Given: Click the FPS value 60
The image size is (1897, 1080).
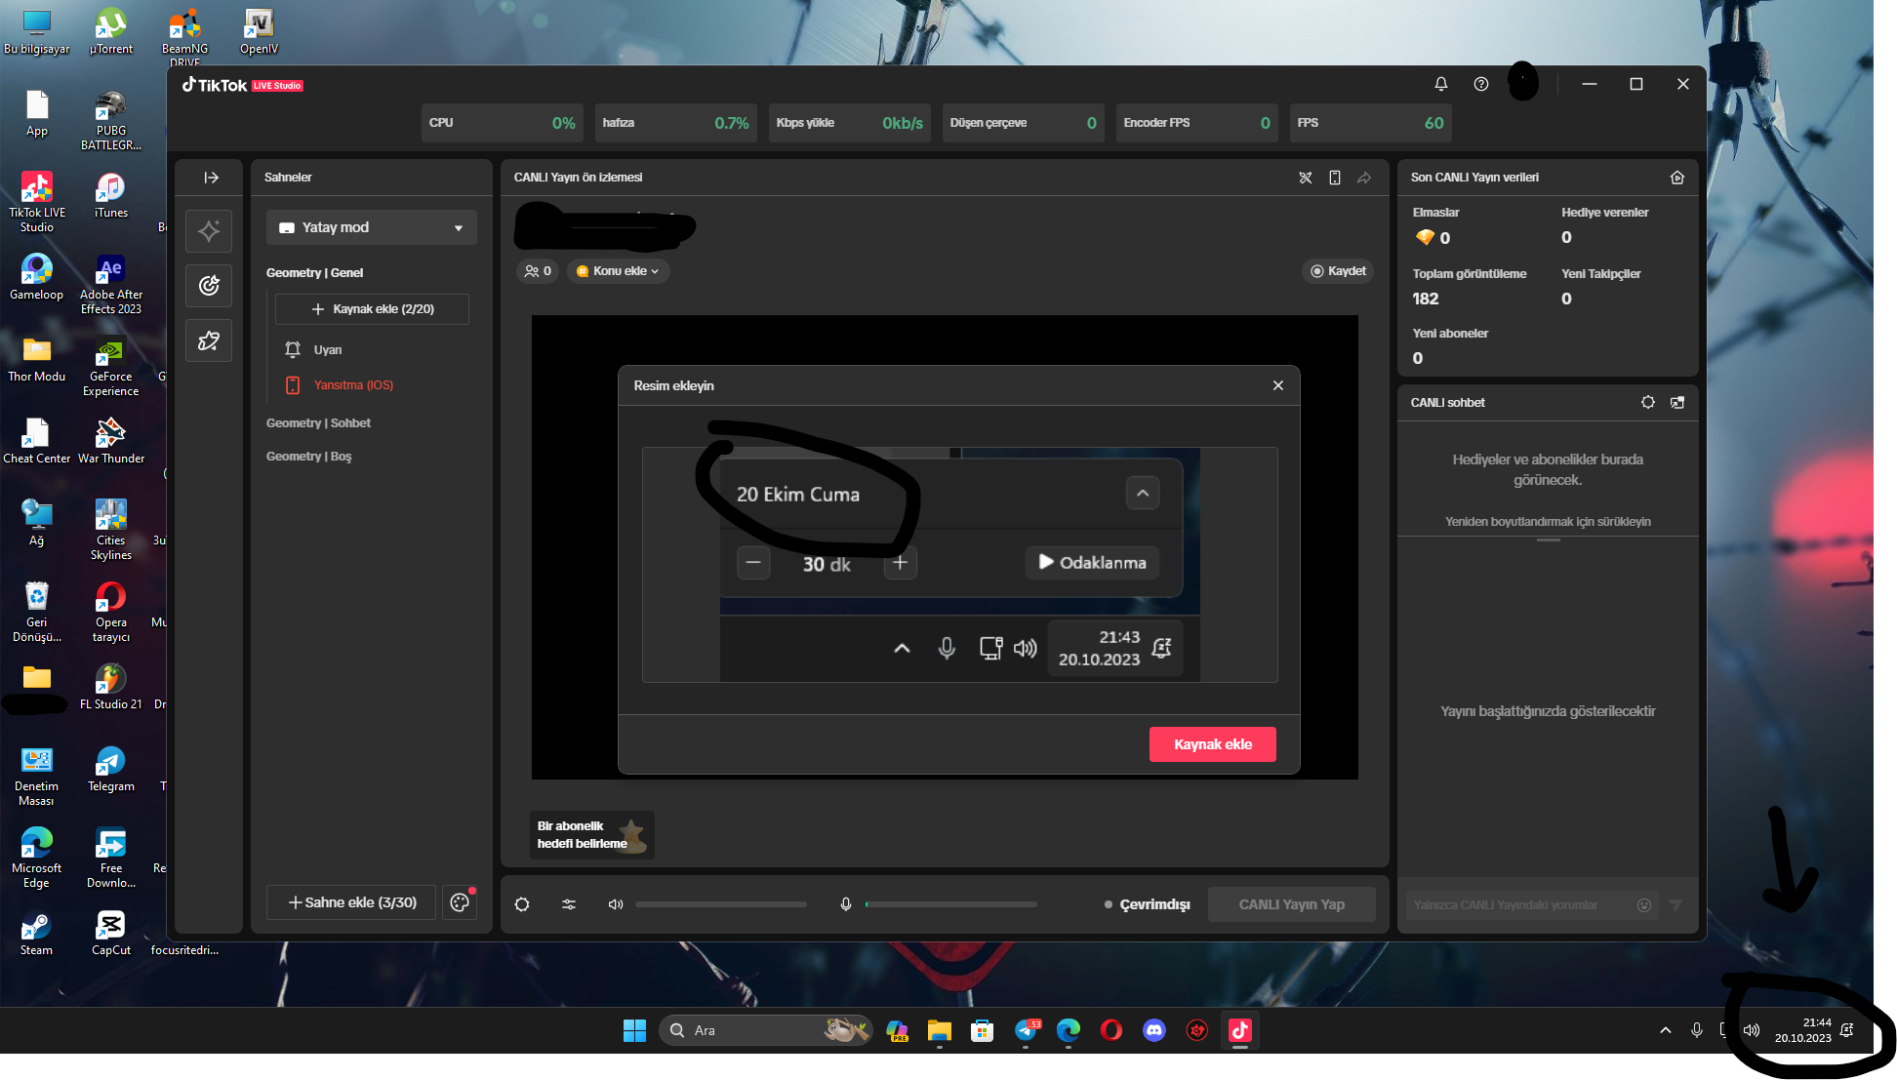Looking at the screenshot, I should [x=1433, y=123].
